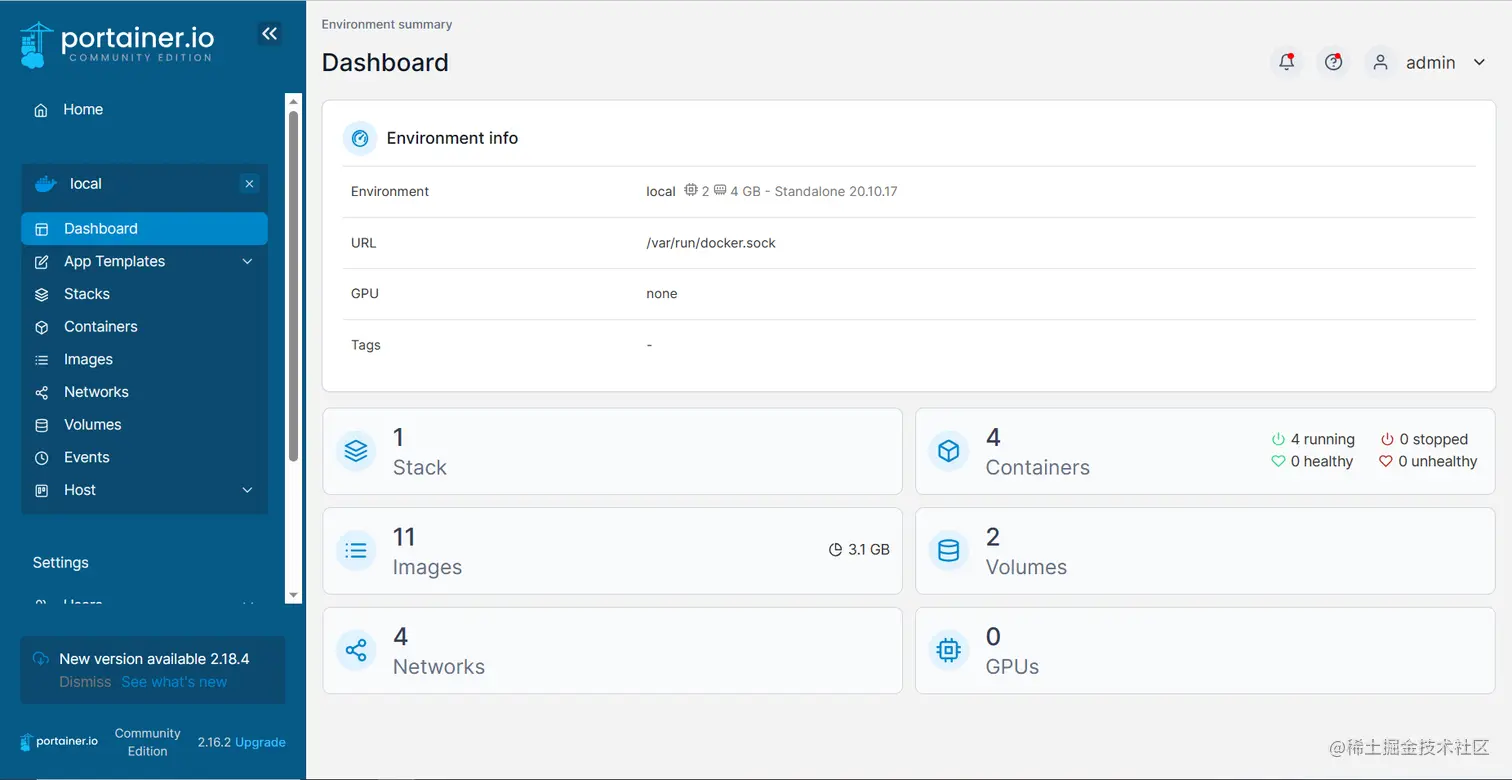Click the Volumes database icon
The height and width of the screenshot is (780, 1512).
948,551
